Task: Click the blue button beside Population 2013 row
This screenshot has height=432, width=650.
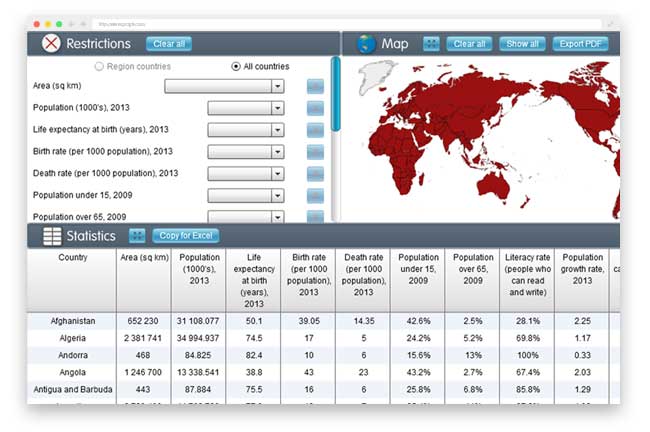Action: (x=315, y=108)
